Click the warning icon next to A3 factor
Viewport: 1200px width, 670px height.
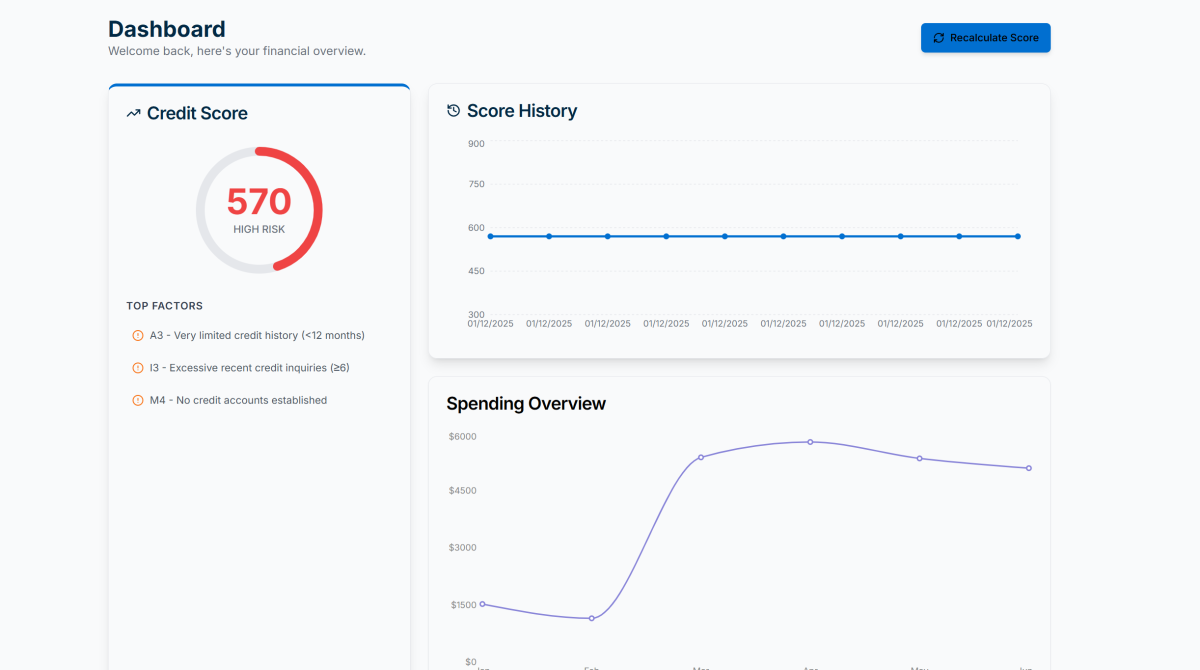(138, 336)
